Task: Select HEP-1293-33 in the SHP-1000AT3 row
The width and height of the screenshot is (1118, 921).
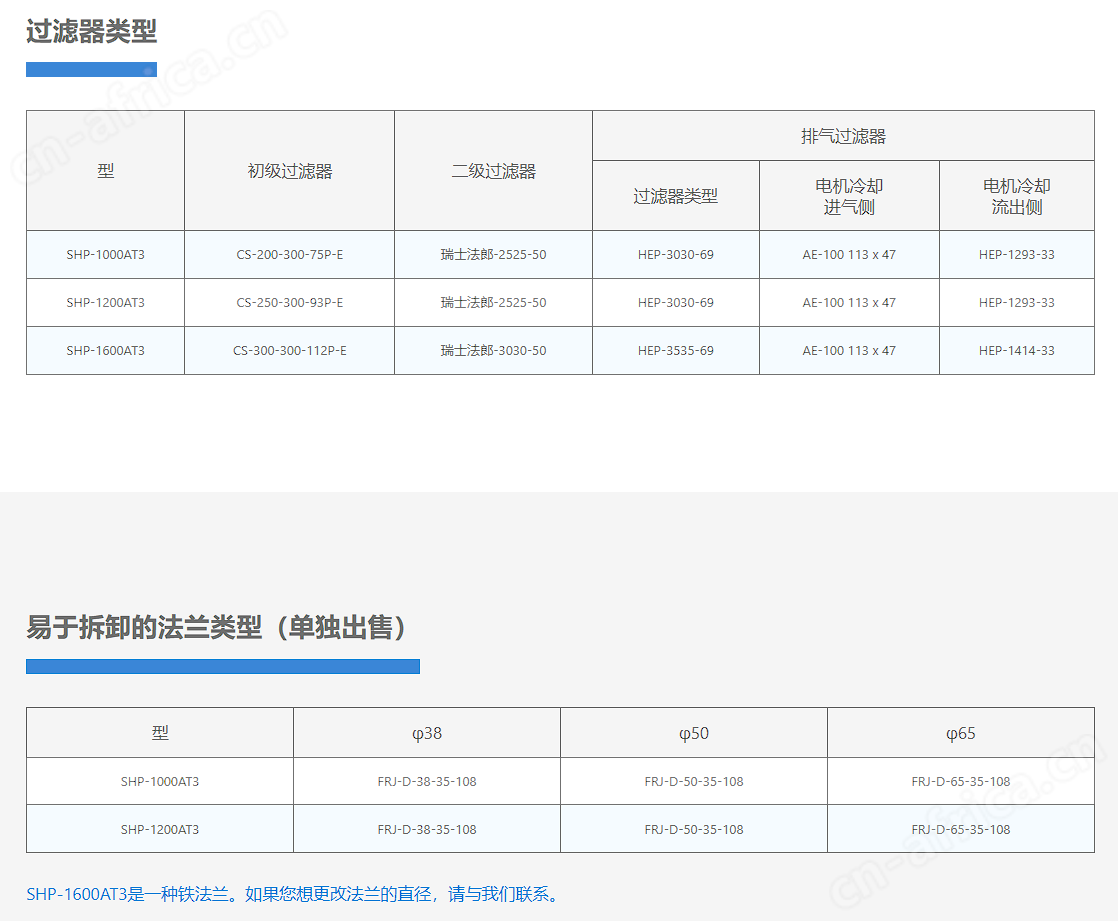Action: (1017, 254)
